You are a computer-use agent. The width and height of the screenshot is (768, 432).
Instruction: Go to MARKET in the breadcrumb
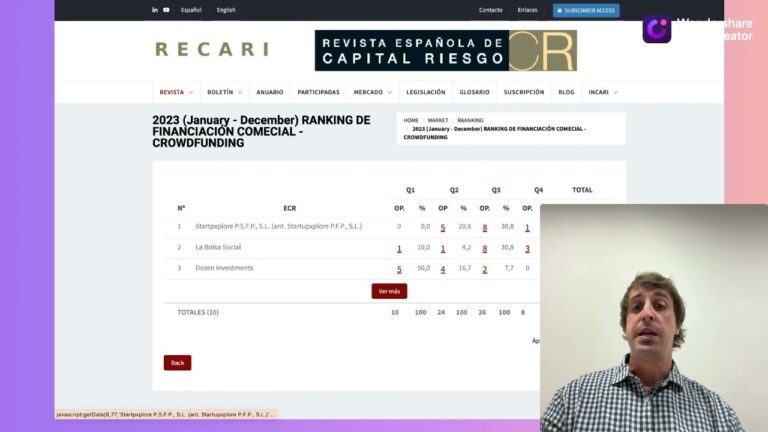point(437,120)
